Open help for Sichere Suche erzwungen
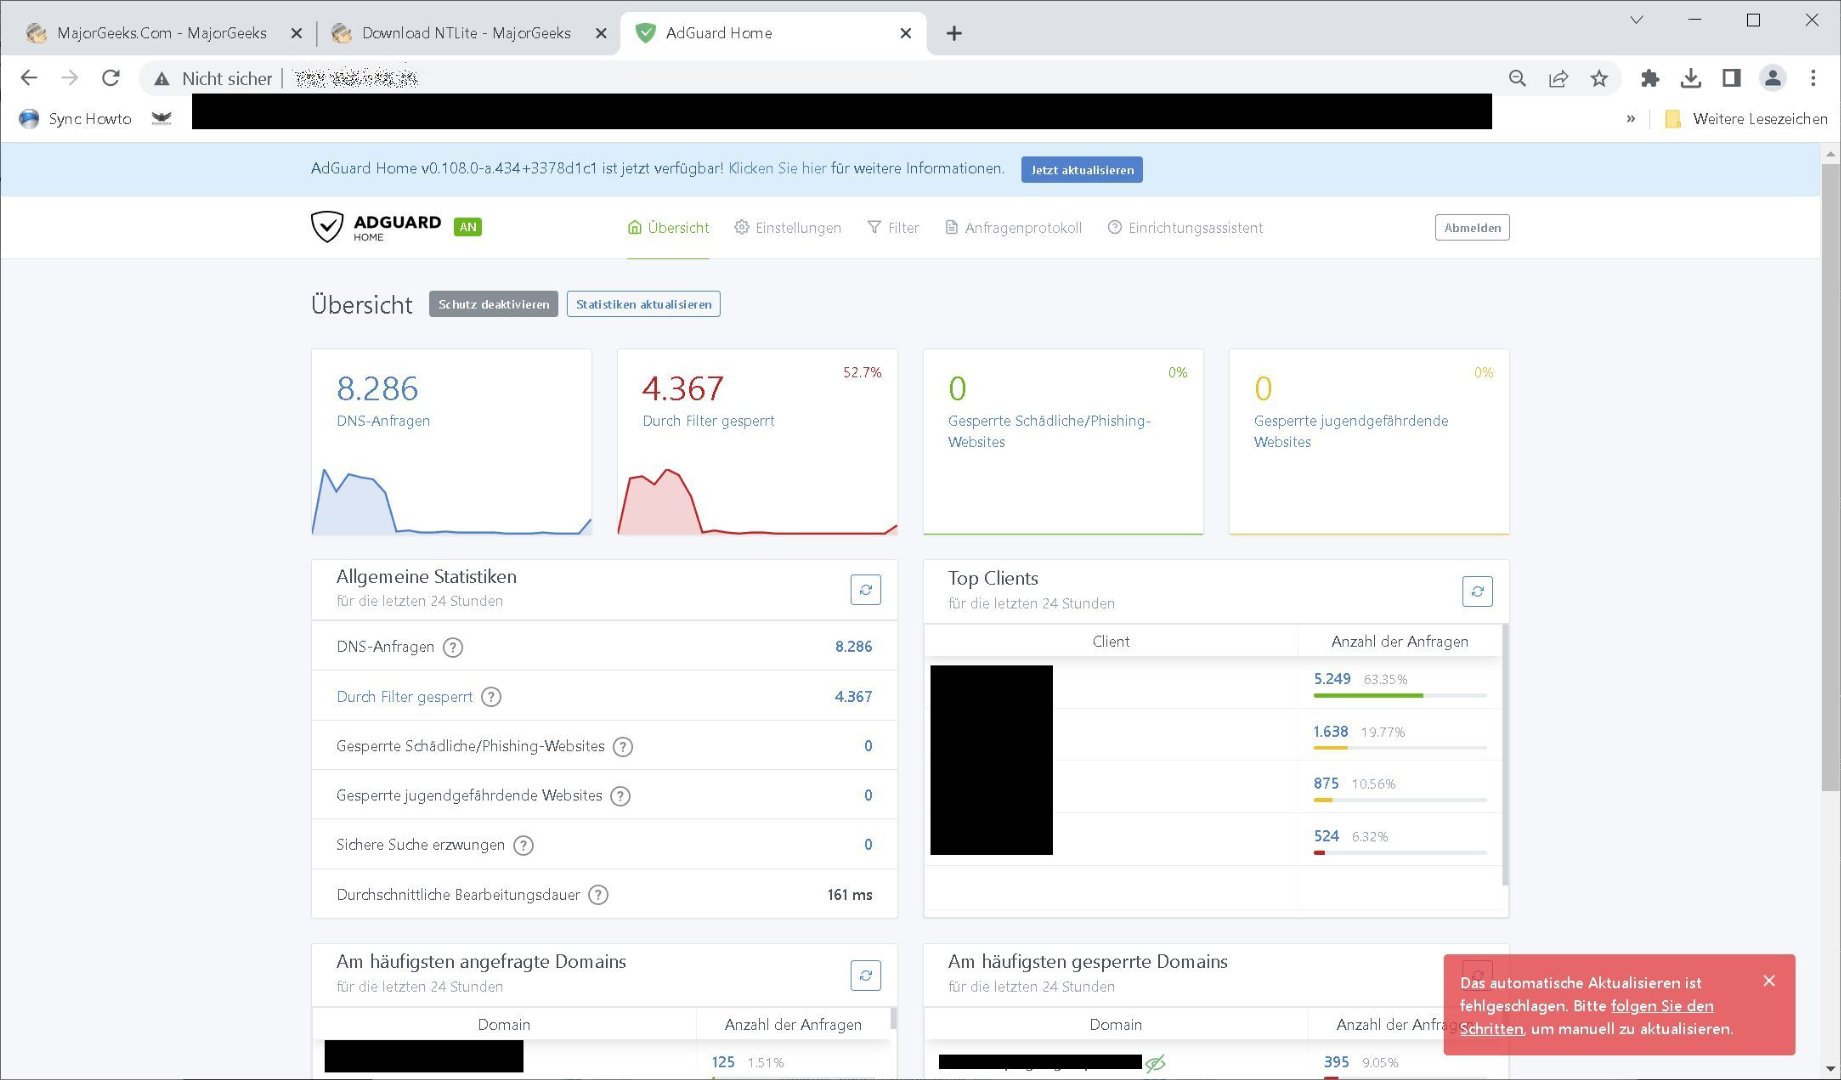Image resolution: width=1841 pixels, height=1080 pixels. pyautogui.click(x=523, y=846)
